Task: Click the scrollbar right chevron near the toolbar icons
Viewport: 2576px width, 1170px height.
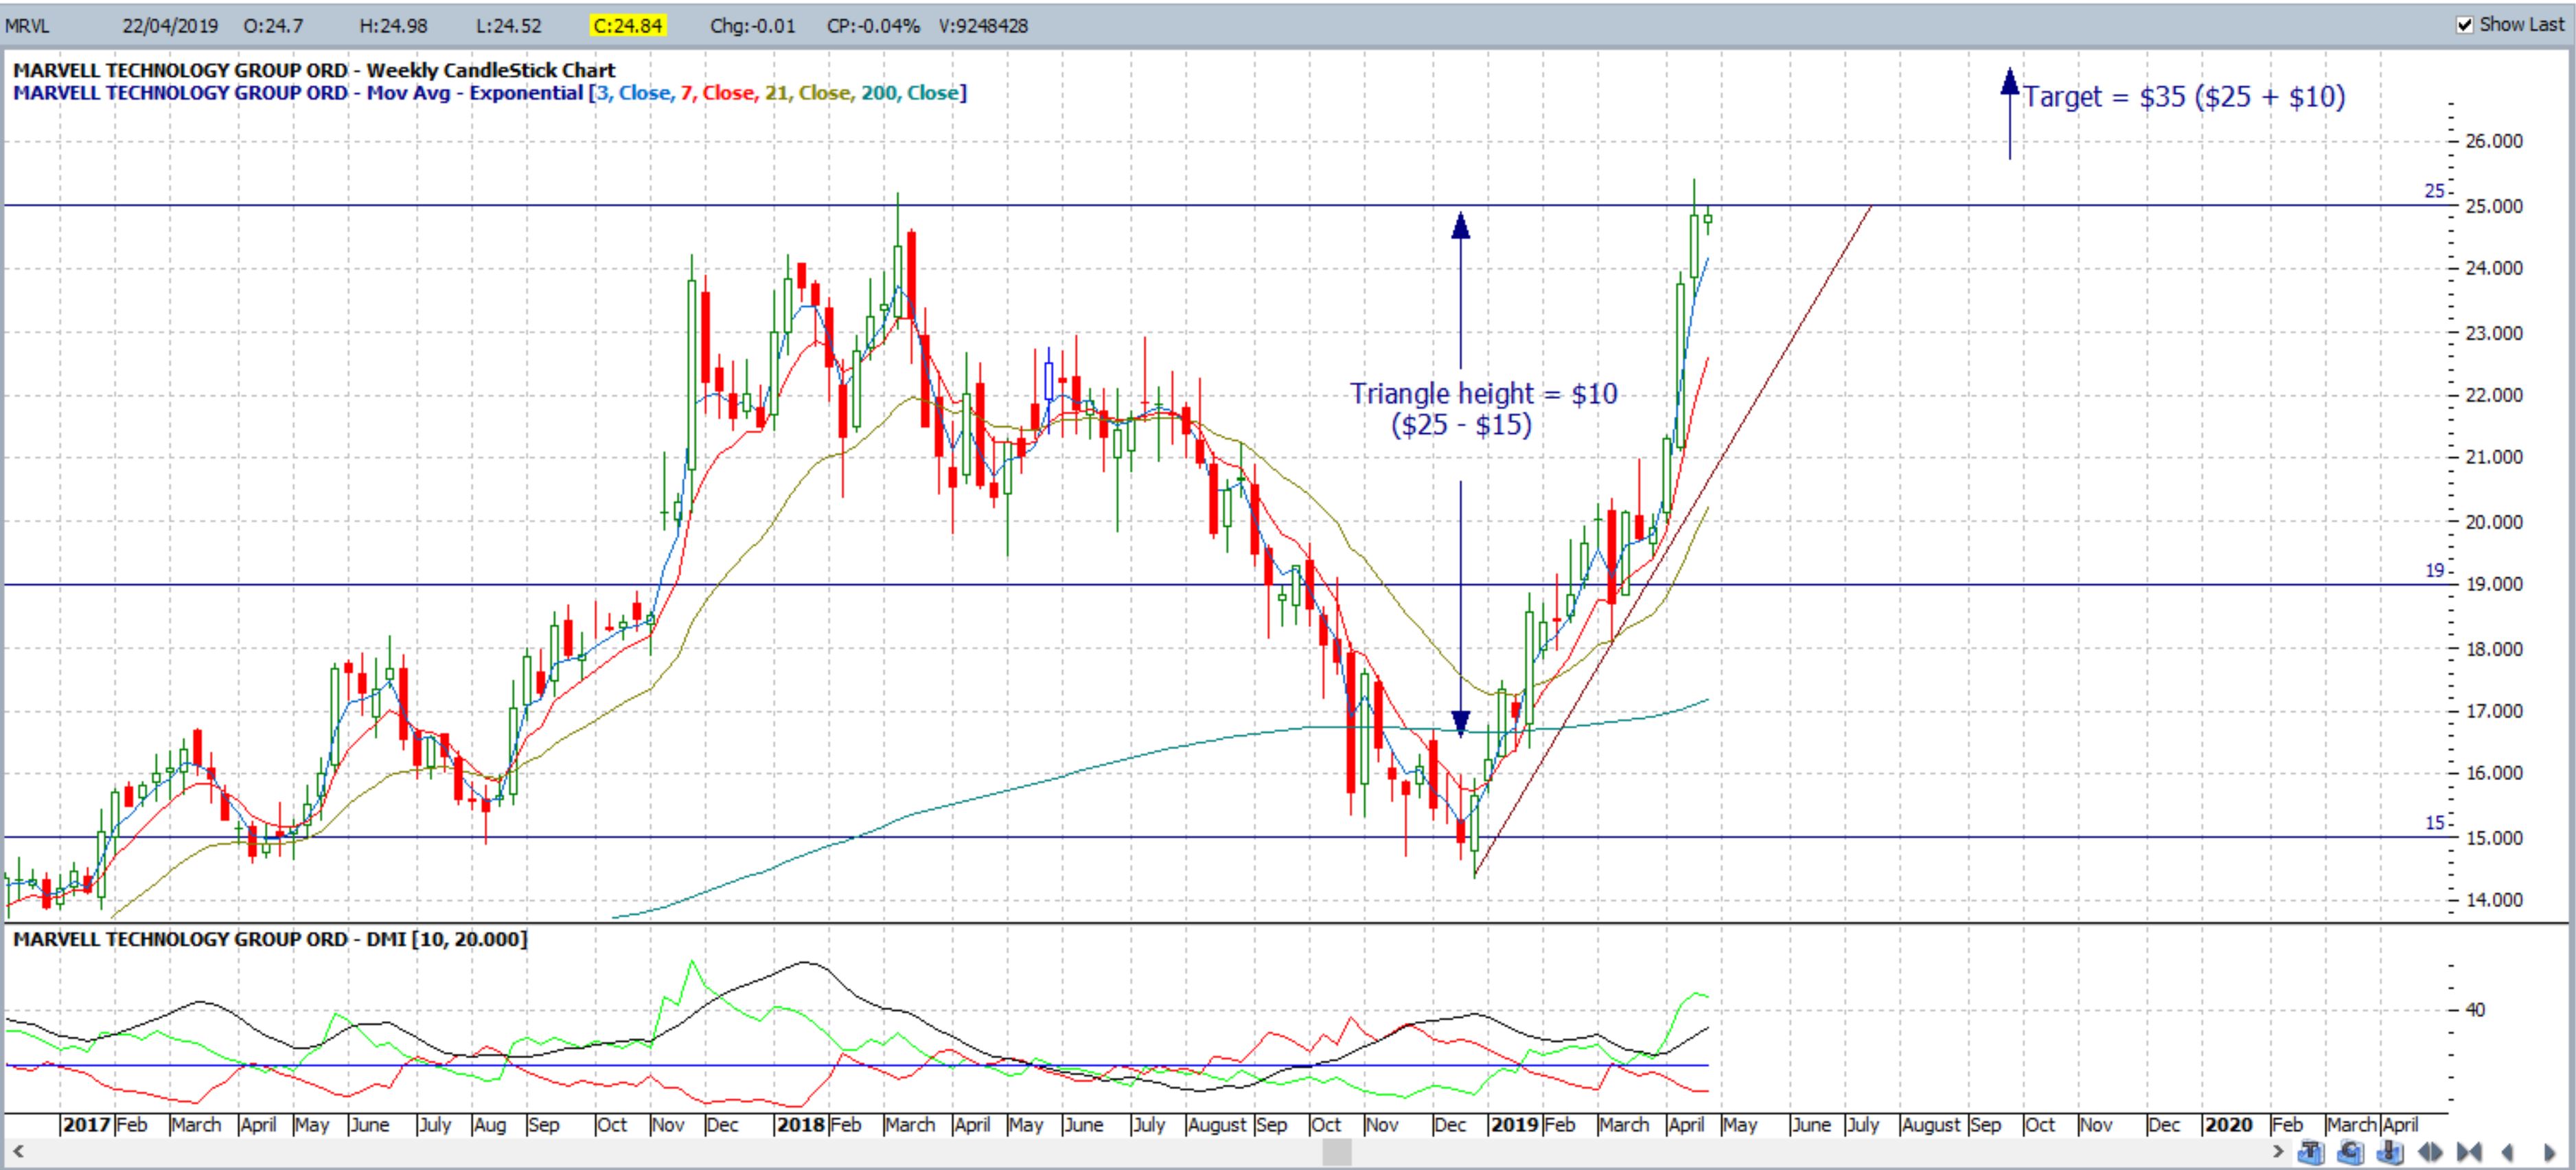Action: (2279, 1152)
